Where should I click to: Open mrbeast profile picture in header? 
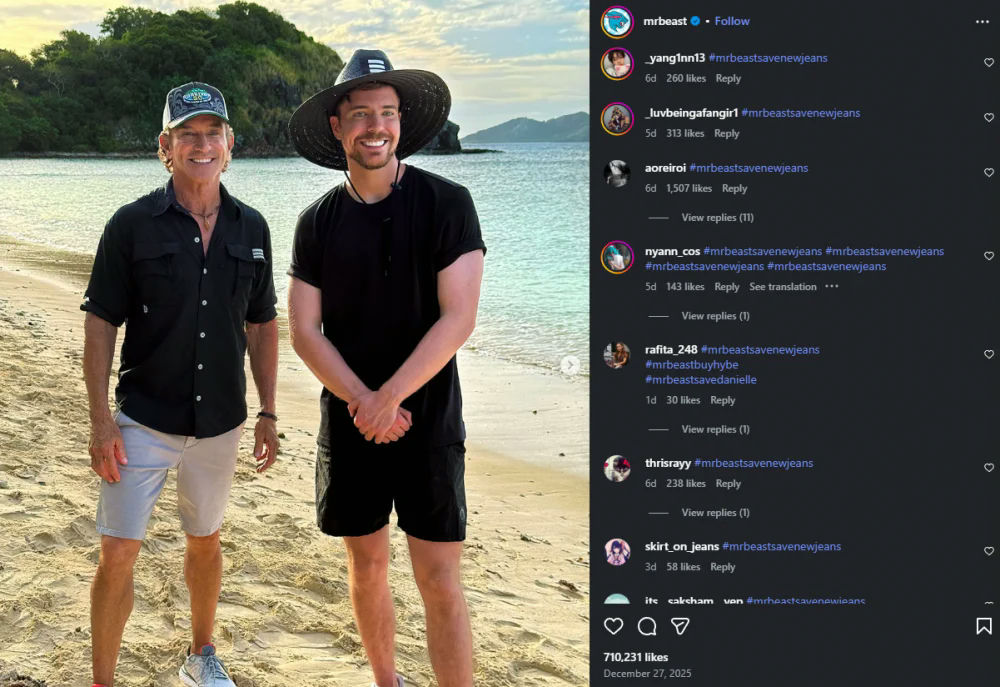pos(617,21)
